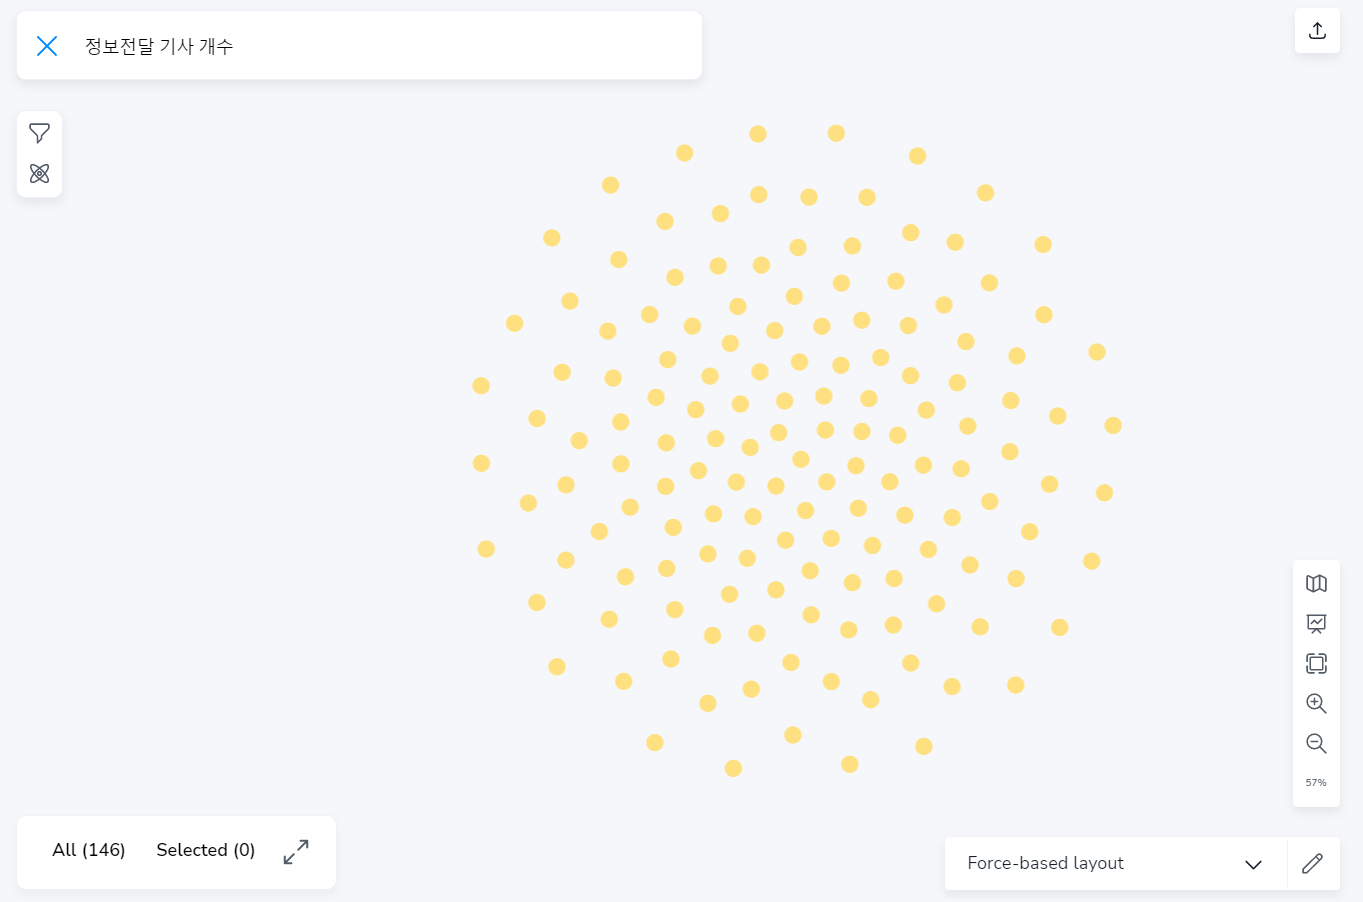Image resolution: width=1363 pixels, height=902 pixels.
Task: Click the 57% zoom level indicator
Action: 1316,783
